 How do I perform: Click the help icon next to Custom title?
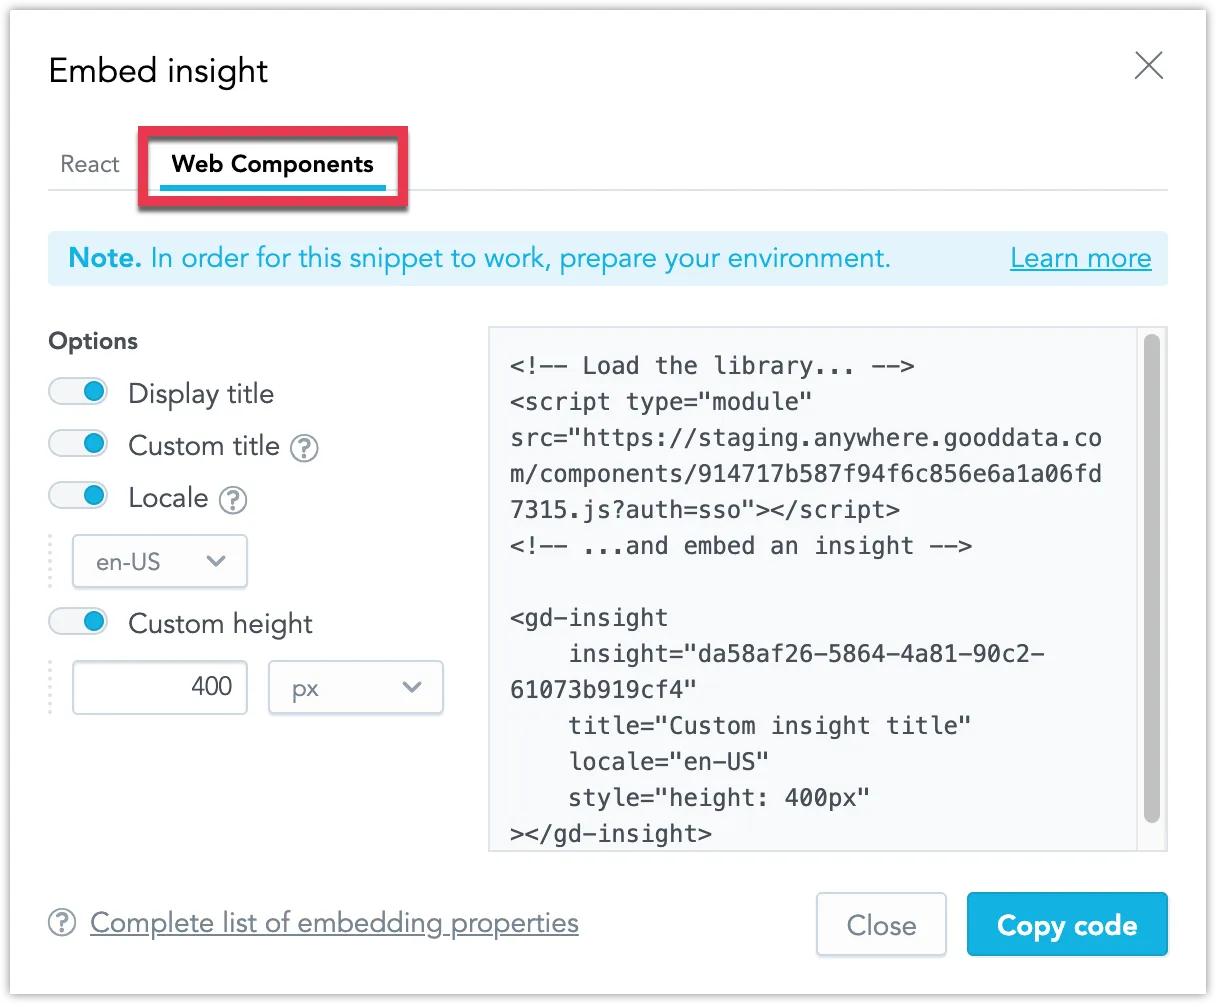[303, 448]
